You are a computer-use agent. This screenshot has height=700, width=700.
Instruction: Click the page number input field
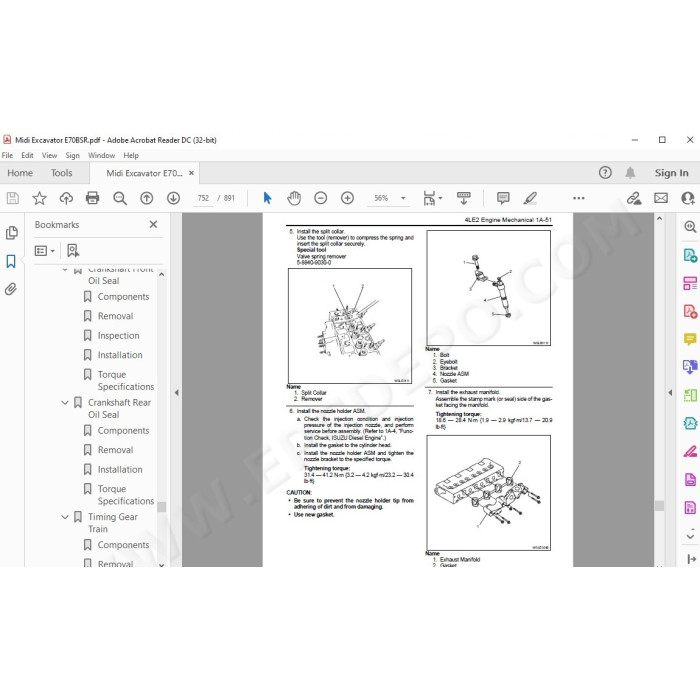pyautogui.click(x=203, y=198)
